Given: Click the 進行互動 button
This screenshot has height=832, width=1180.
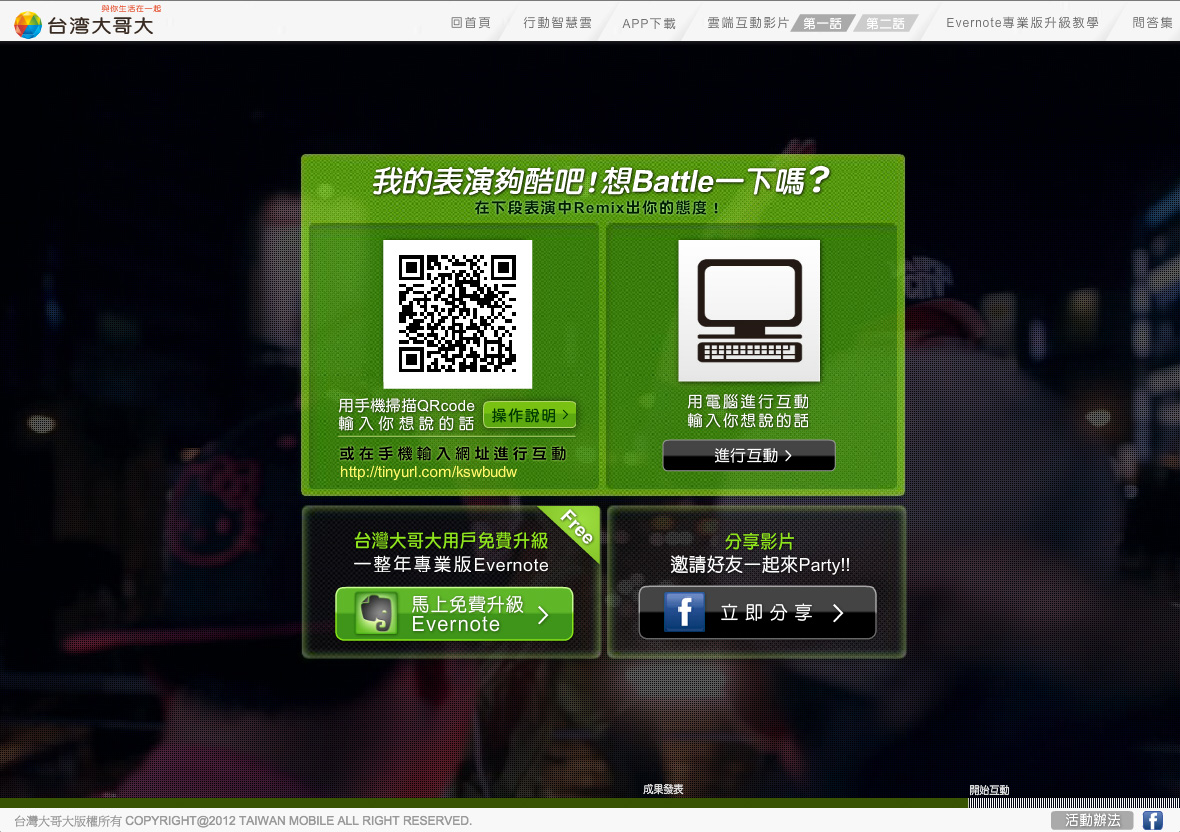Looking at the screenshot, I should coord(749,455).
